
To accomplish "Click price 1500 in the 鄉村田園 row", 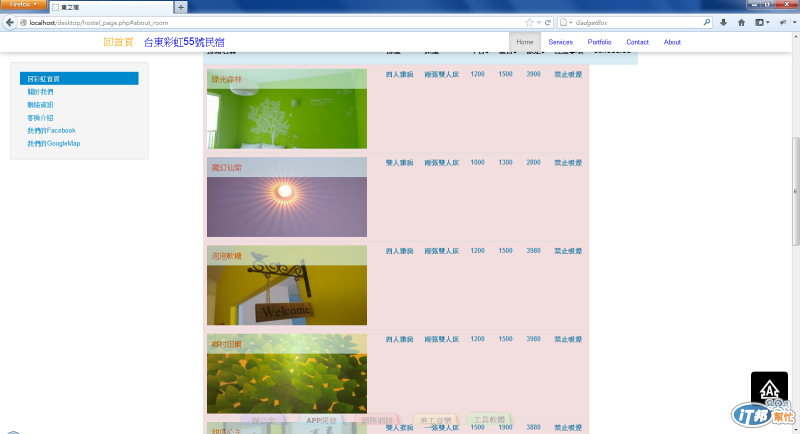I will coord(506,339).
